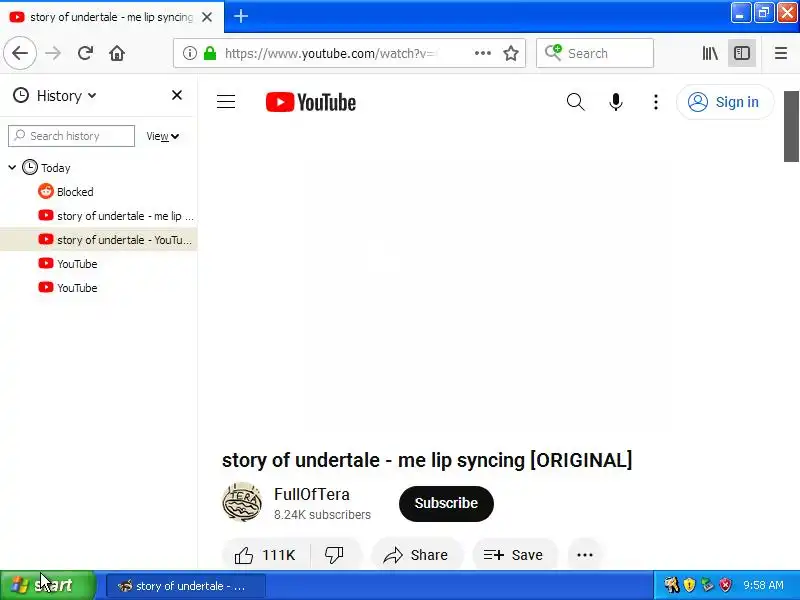This screenshot has width=800, height=600.
Task: Open the first YouTube history entry
Action: 98,264
